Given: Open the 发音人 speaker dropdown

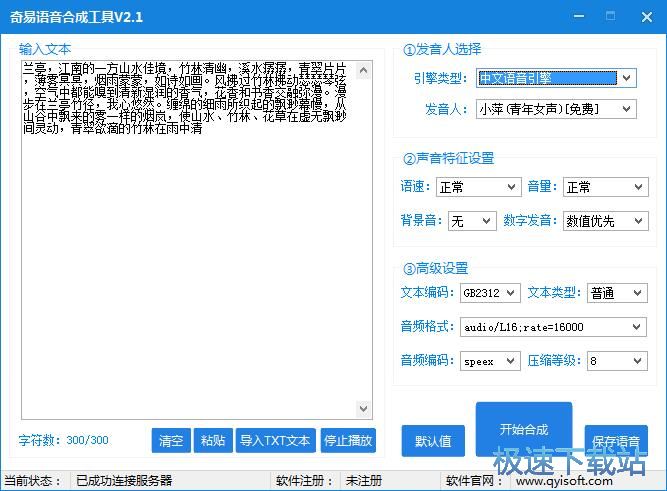Looking at the screenshot, I should pyautogui.click(x=555, y=108).
